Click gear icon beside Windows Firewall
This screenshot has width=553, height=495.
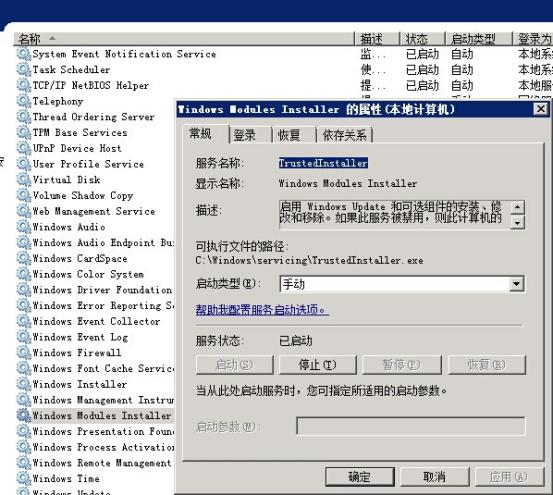point(24,353)
